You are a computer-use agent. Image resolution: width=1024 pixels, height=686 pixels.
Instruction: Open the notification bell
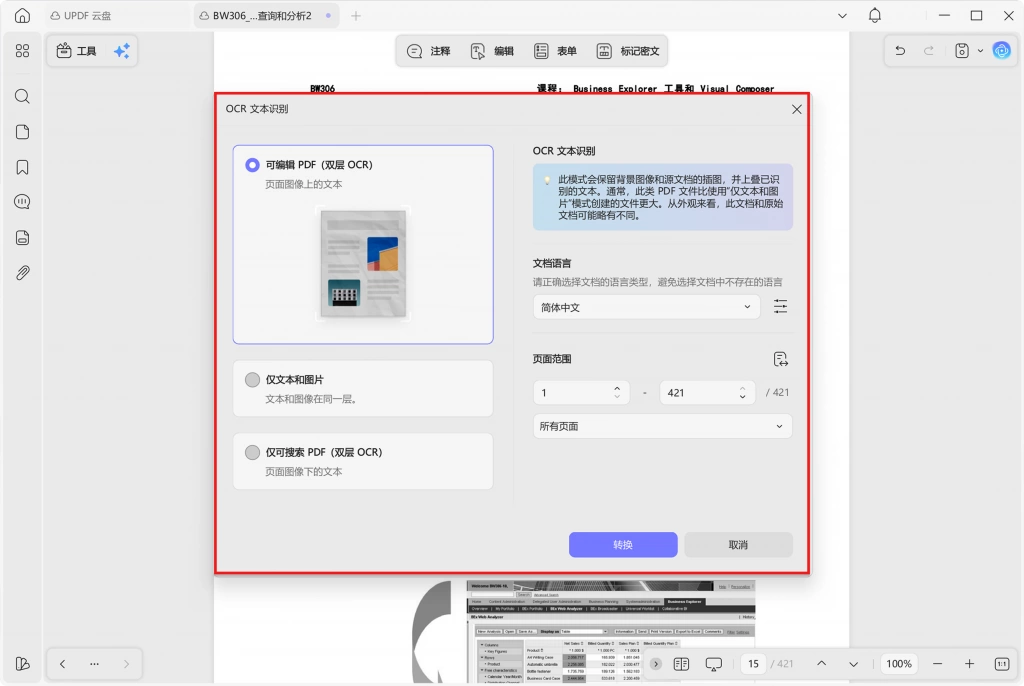[x=875, y=15]
